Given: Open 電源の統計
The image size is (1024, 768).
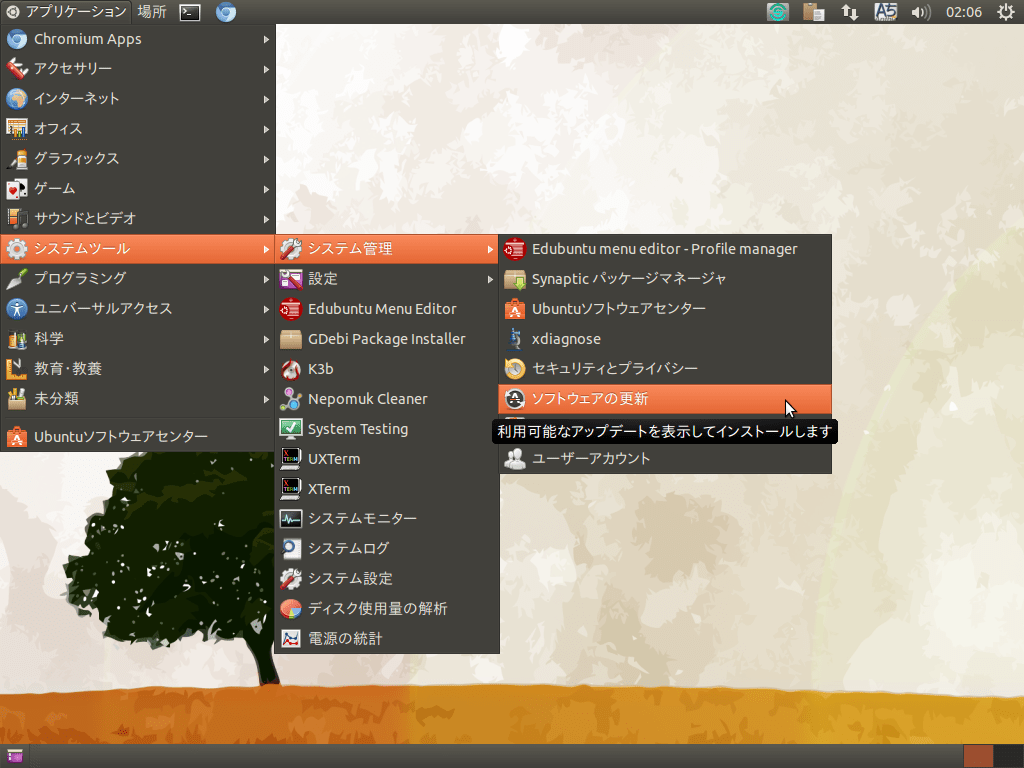Looking at the screenshot, I should pos(387,639).
